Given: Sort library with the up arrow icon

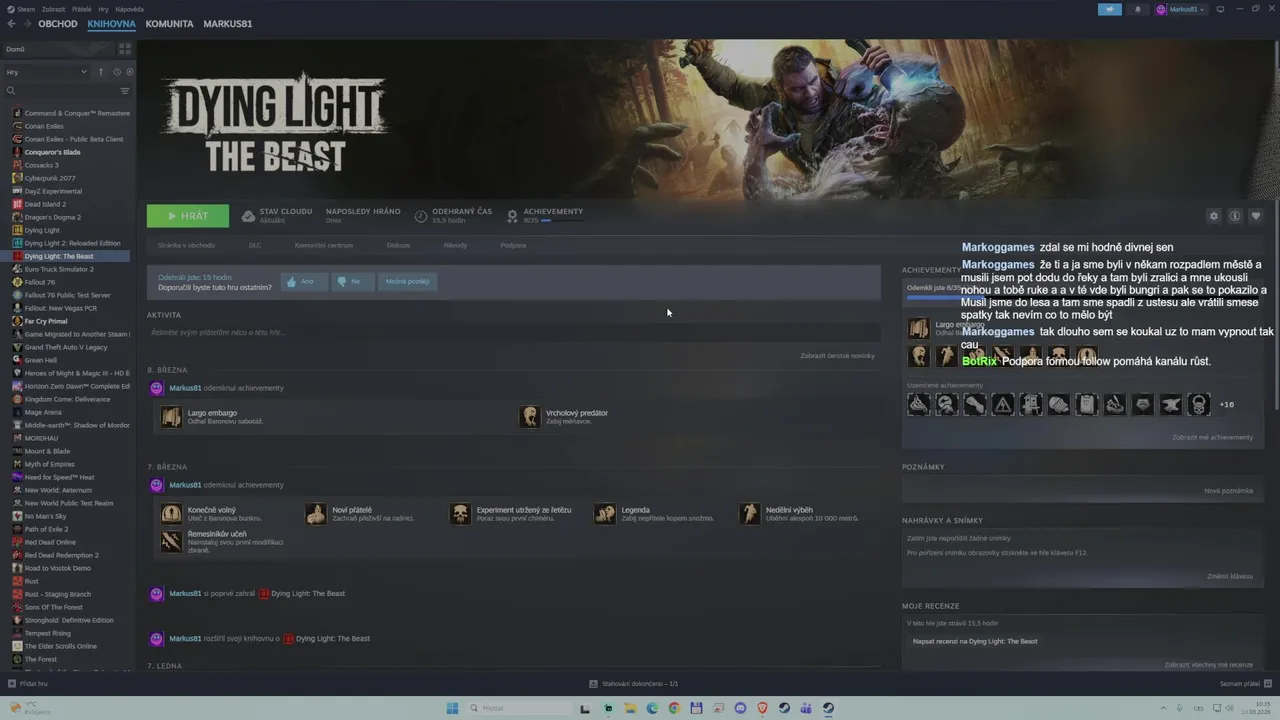Looking at the screenshot, I should pyautogui.click(x=100, y=72).
